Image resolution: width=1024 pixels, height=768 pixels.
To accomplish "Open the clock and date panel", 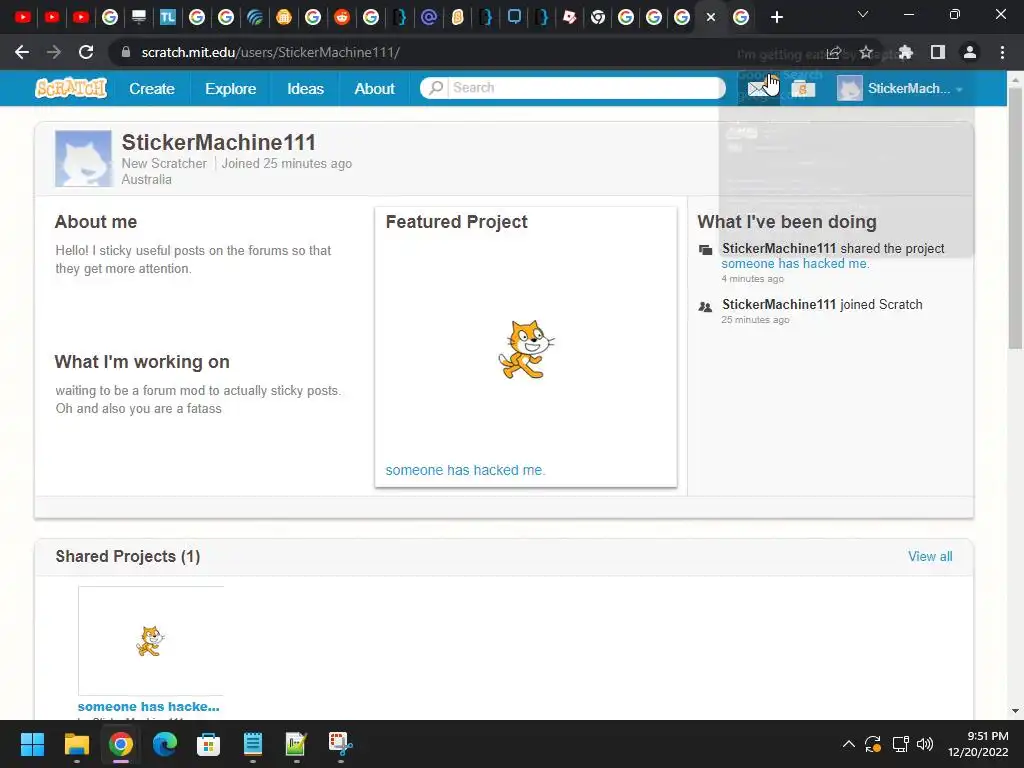I will click(978, 744).
